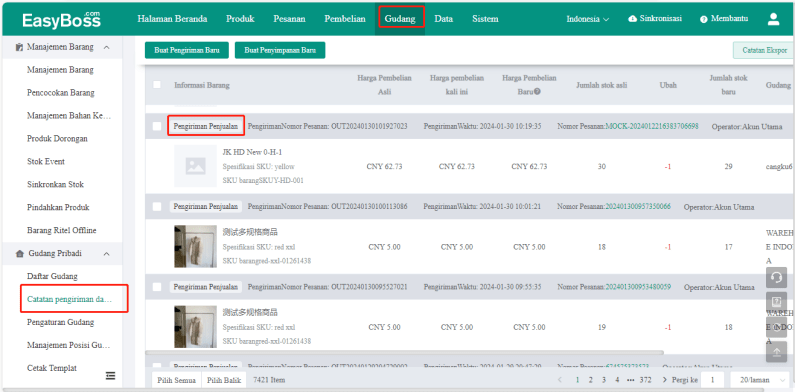The height and width of the screenshot is (392, 796).
Task: Open Pindahkan Produk in sidebar
Action: (x=58, y=207)
